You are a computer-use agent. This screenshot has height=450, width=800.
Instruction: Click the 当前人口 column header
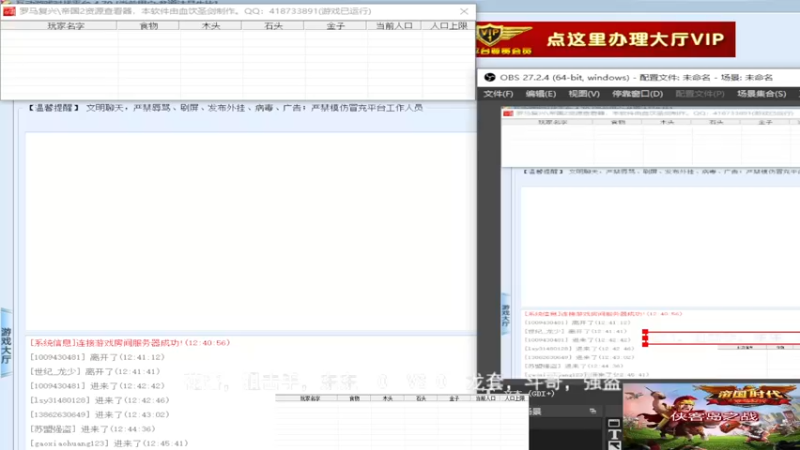(x=394, y=26)
